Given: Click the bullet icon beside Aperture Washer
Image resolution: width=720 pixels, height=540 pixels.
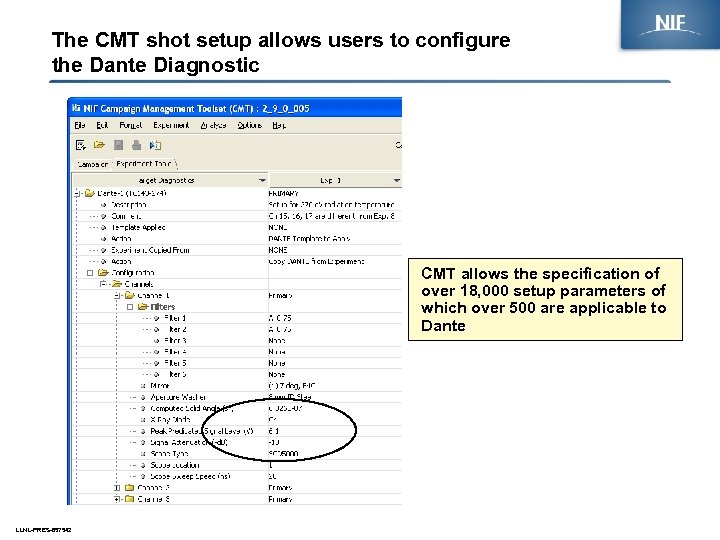Looking at the screenshot, I should 143,397.
